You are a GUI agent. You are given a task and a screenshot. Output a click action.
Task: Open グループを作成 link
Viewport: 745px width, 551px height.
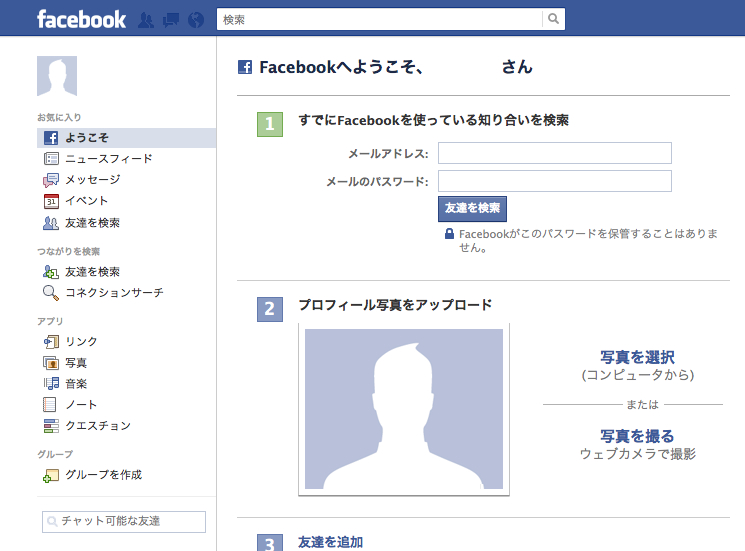pyautogui.click(x=103, y=475)
